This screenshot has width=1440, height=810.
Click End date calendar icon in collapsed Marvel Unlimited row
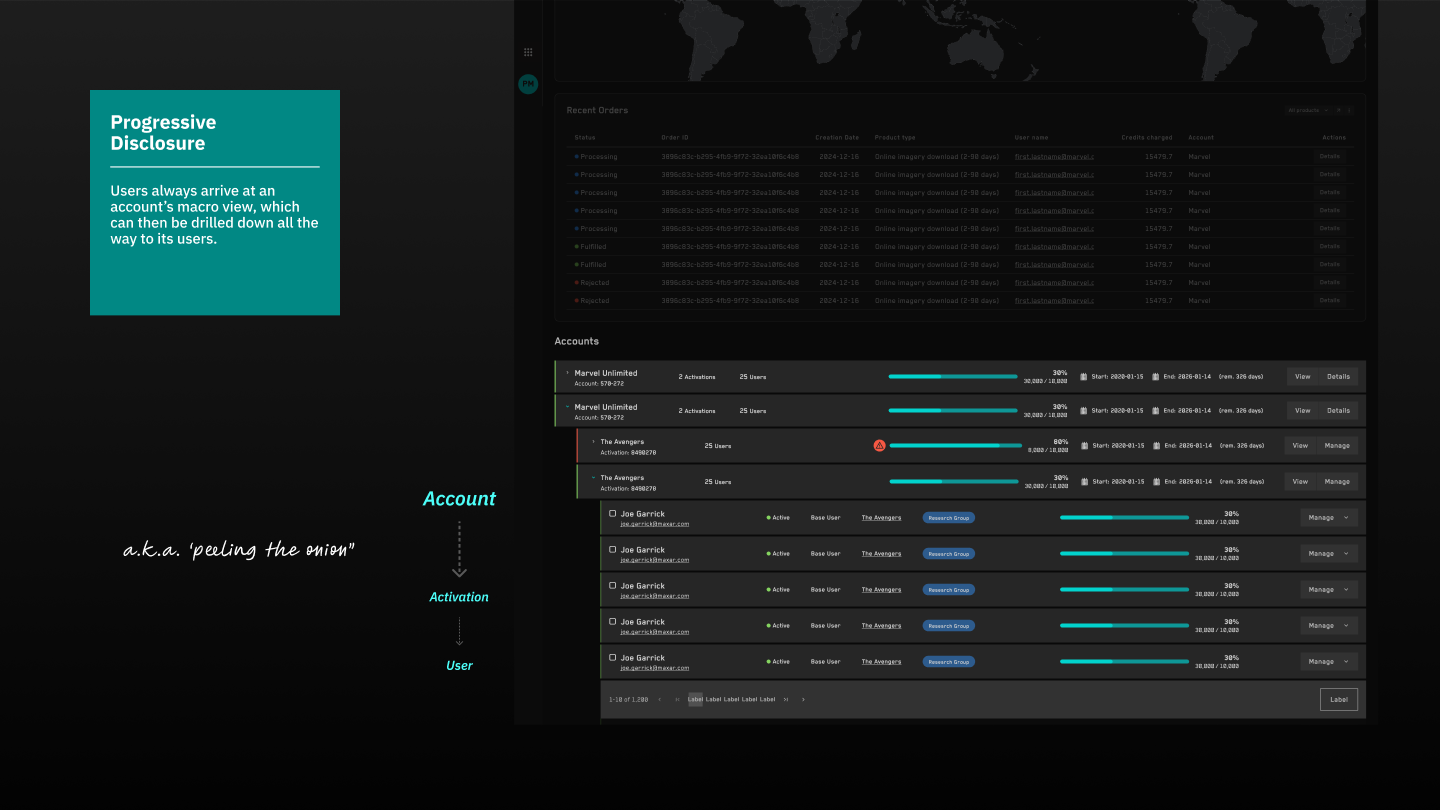point(1156,377)
